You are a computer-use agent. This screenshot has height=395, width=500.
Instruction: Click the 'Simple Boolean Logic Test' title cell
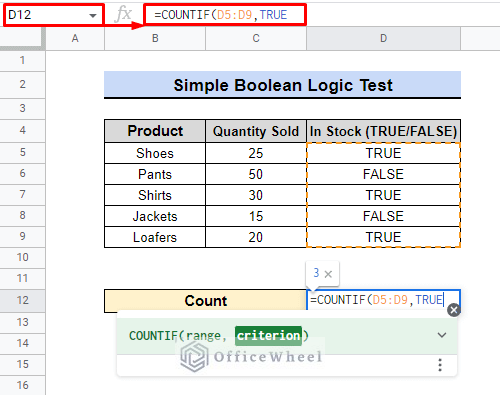pos(282,85)
